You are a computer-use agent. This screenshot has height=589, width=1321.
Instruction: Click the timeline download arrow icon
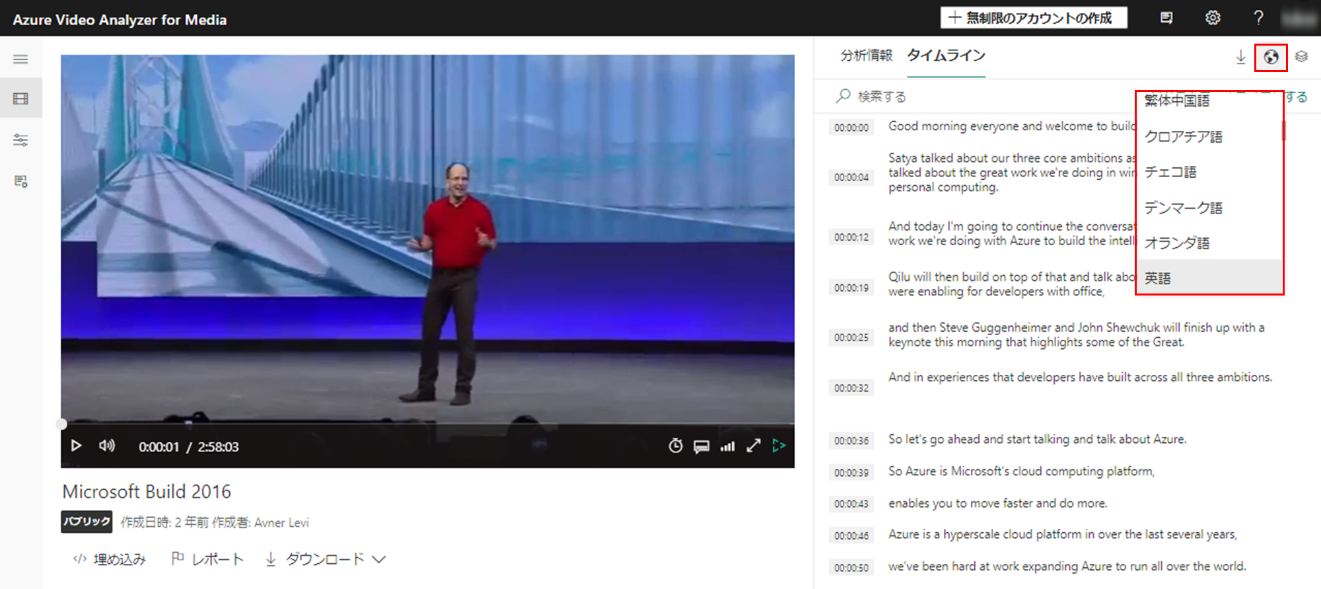click(x=1241, y=57)
